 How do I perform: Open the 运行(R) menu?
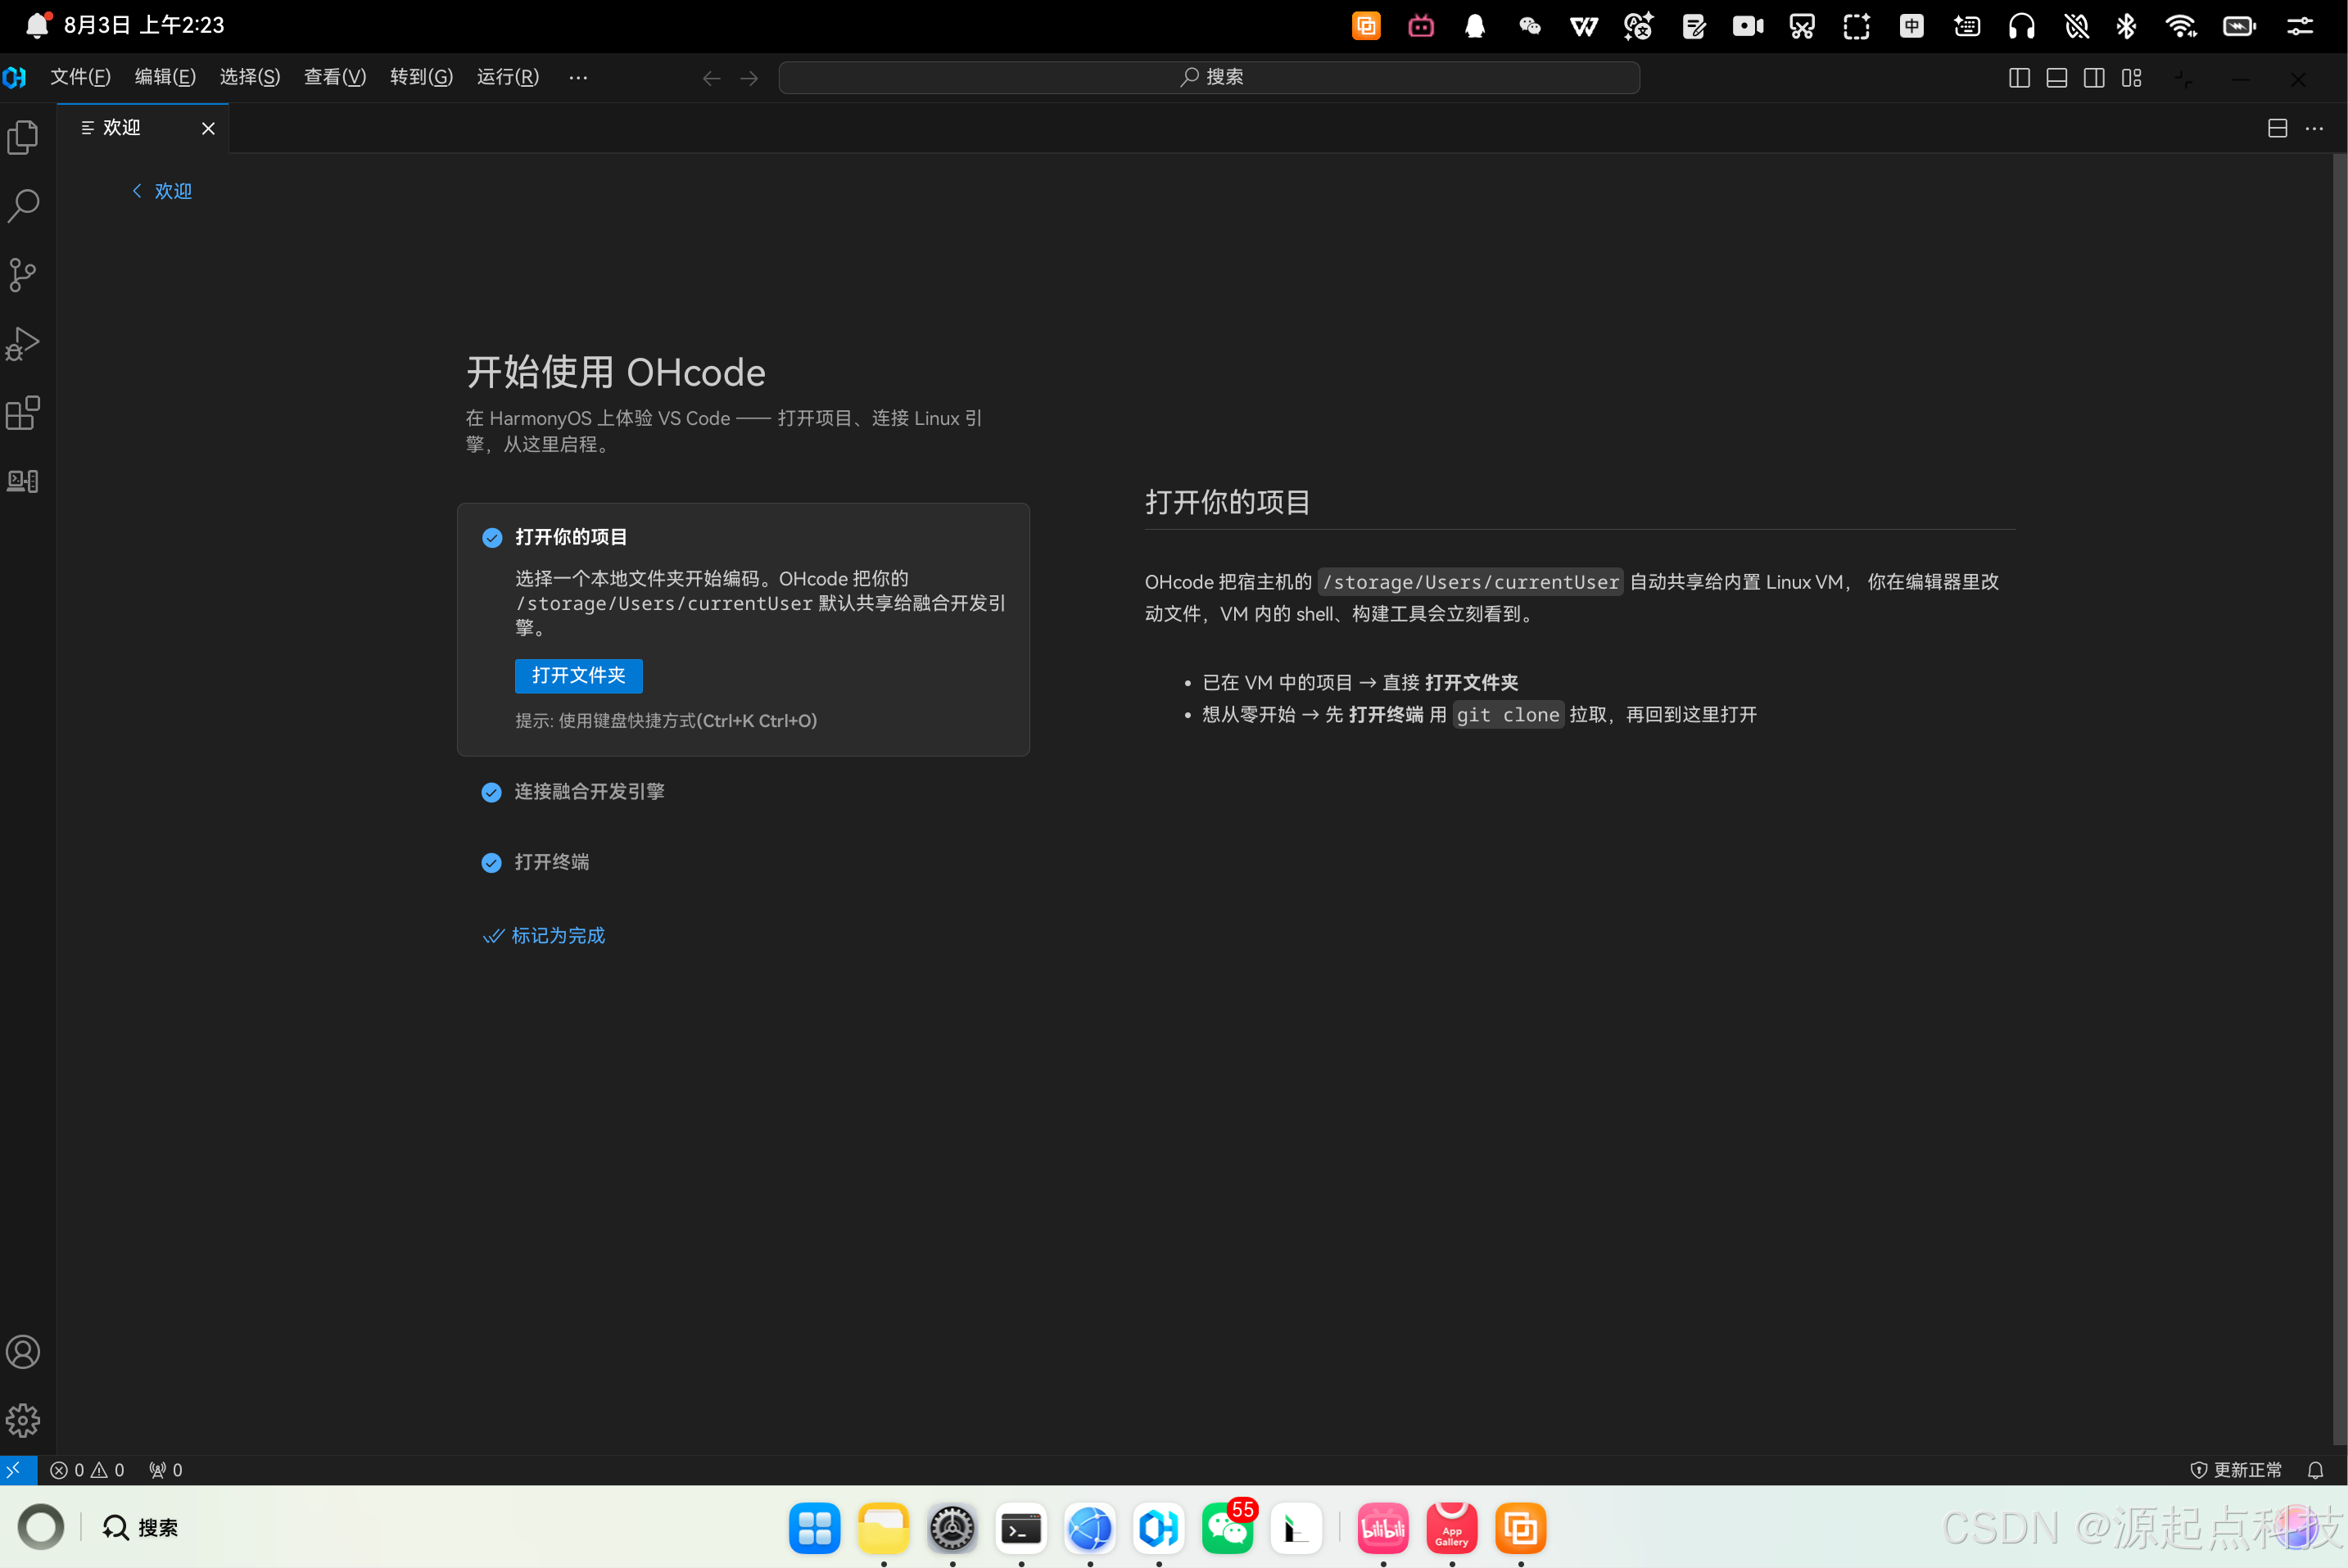point(508,77)
